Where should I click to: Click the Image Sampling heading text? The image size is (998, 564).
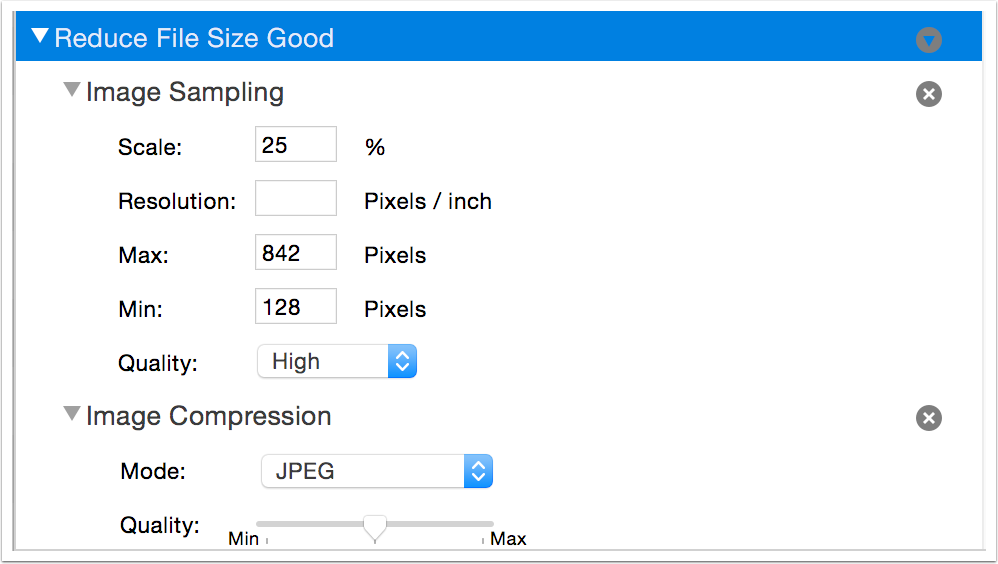pos(185,92)
